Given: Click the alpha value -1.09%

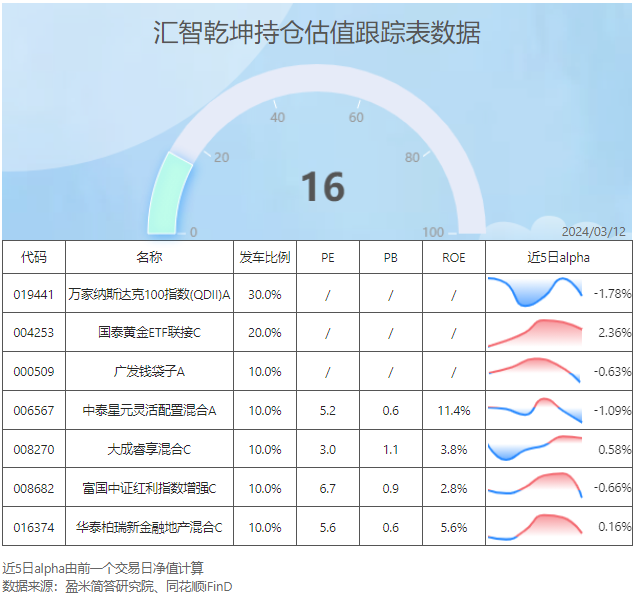Looking at the screenshot, I should click(612, 411).
